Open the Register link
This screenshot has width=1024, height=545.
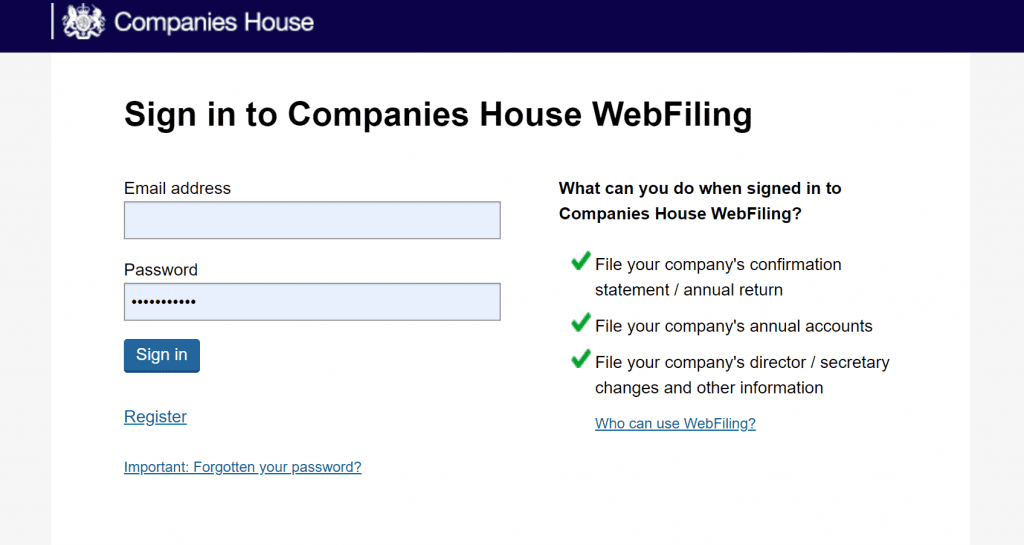(155, 417)
